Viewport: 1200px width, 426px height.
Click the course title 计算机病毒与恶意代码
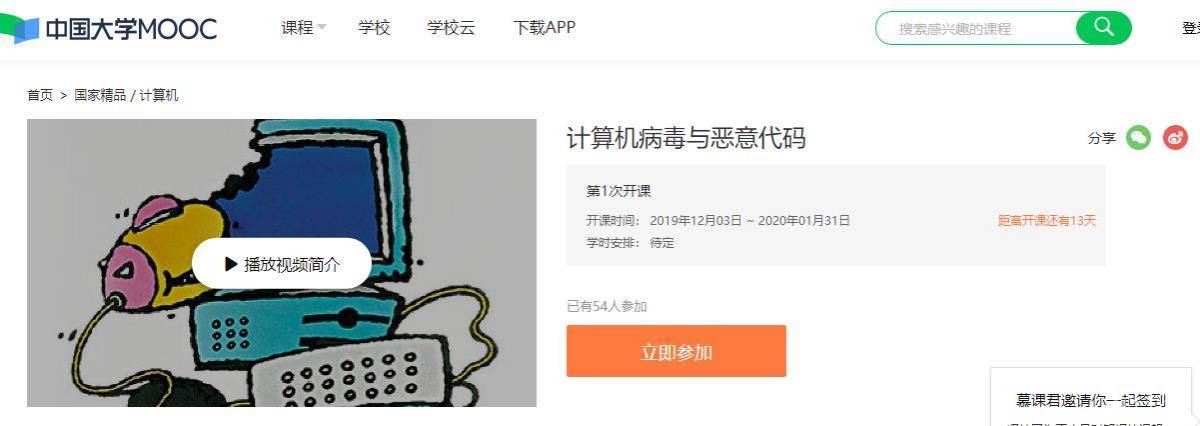tap(686, 138)
